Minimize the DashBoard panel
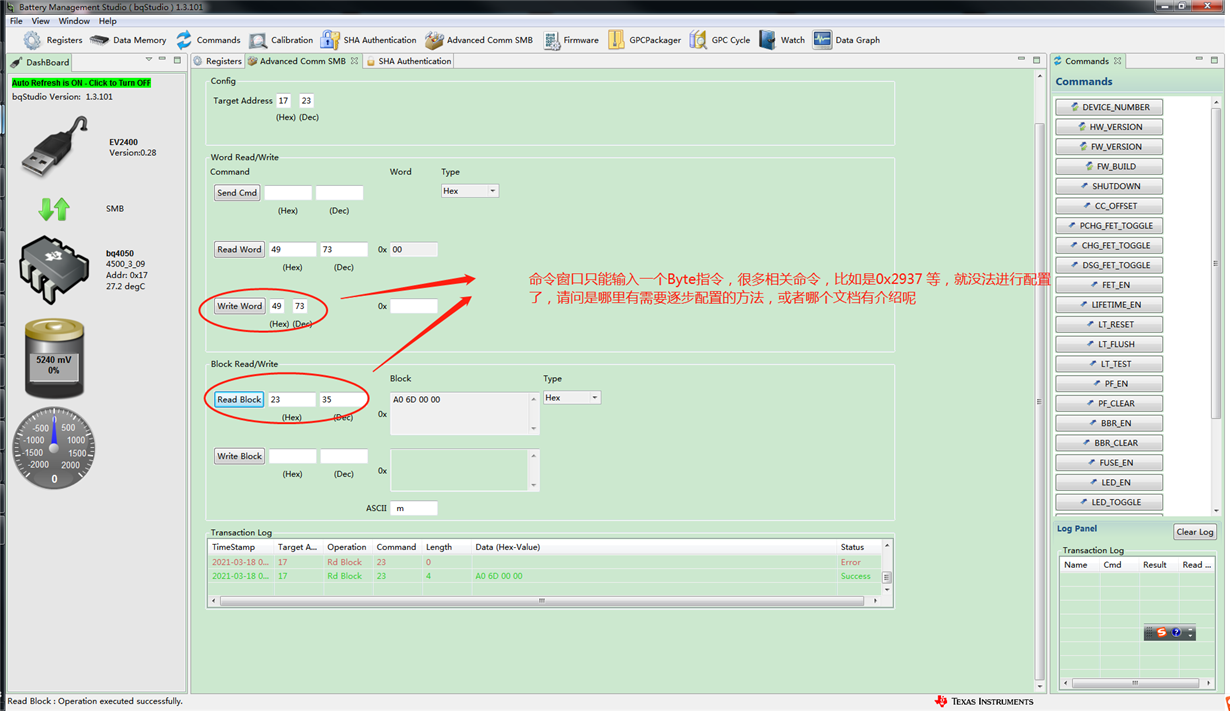 [x=163, y=60]
